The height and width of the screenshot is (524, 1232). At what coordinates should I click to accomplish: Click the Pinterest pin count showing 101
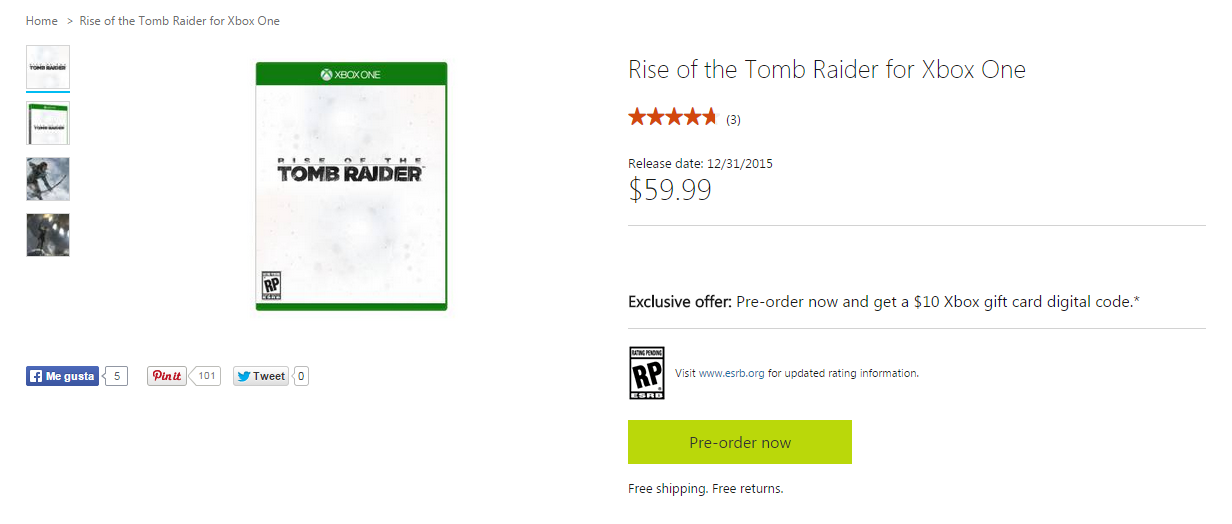click(207, 377)
